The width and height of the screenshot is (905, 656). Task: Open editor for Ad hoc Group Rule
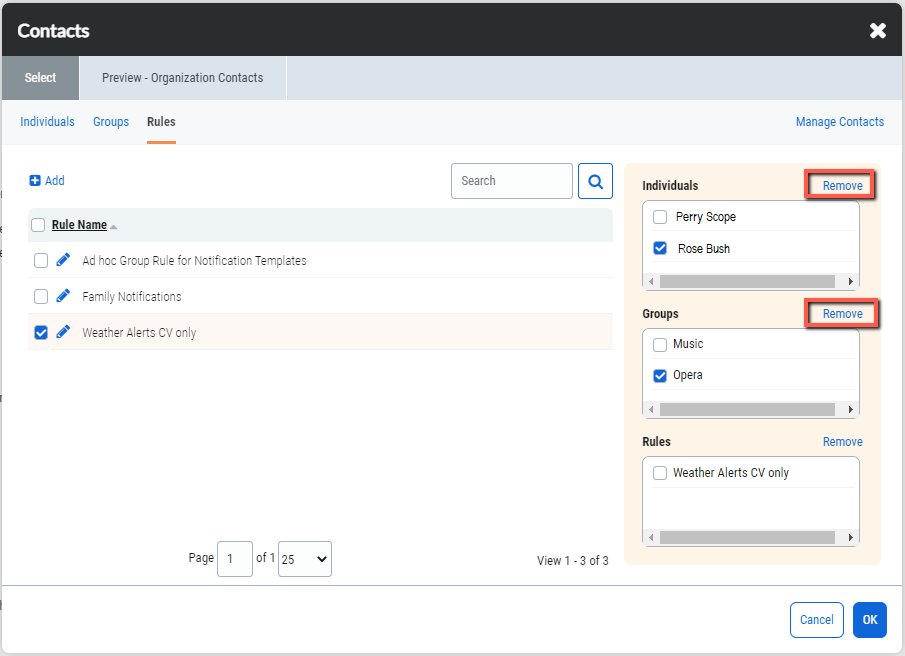[x=61, y=259]
